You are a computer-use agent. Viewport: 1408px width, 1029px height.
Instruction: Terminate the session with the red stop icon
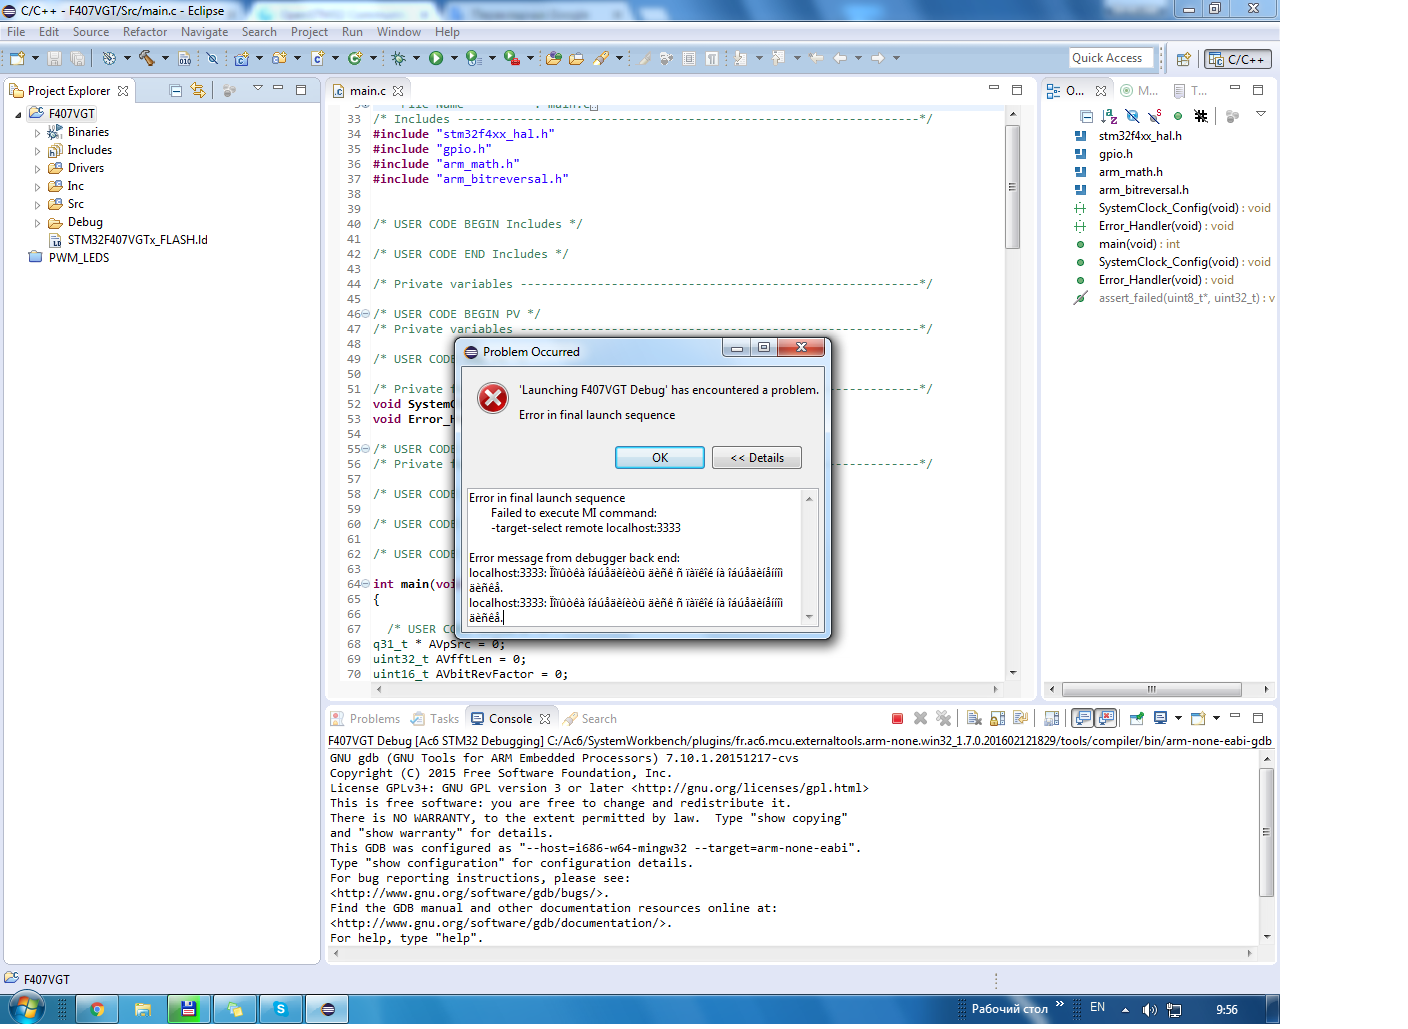(x=897, y=719)
